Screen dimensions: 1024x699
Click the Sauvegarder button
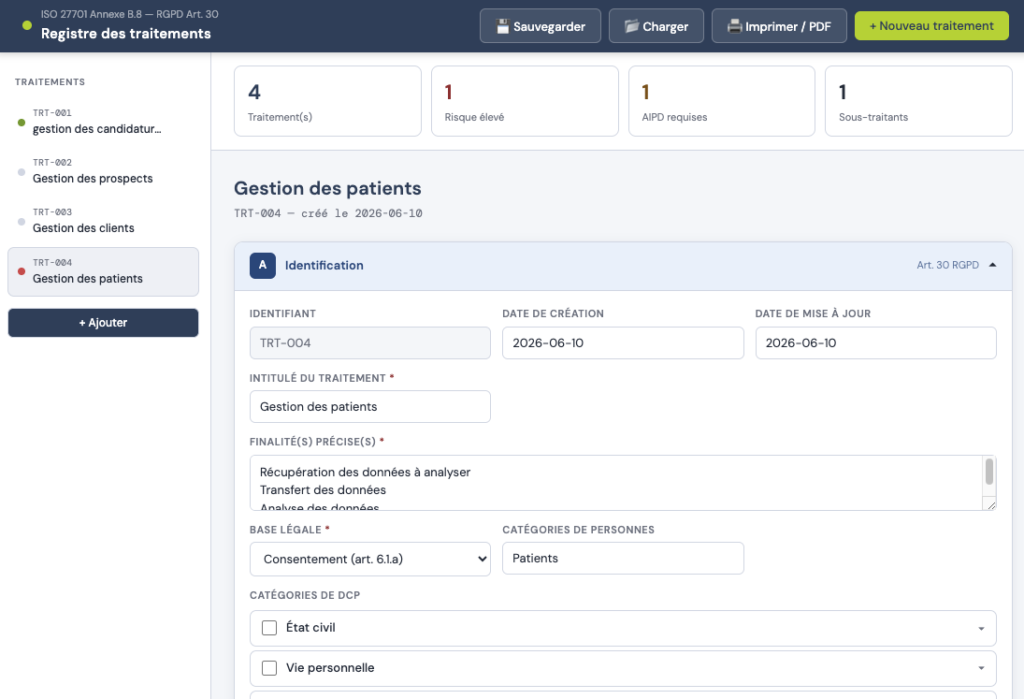[x=540, y=26]
